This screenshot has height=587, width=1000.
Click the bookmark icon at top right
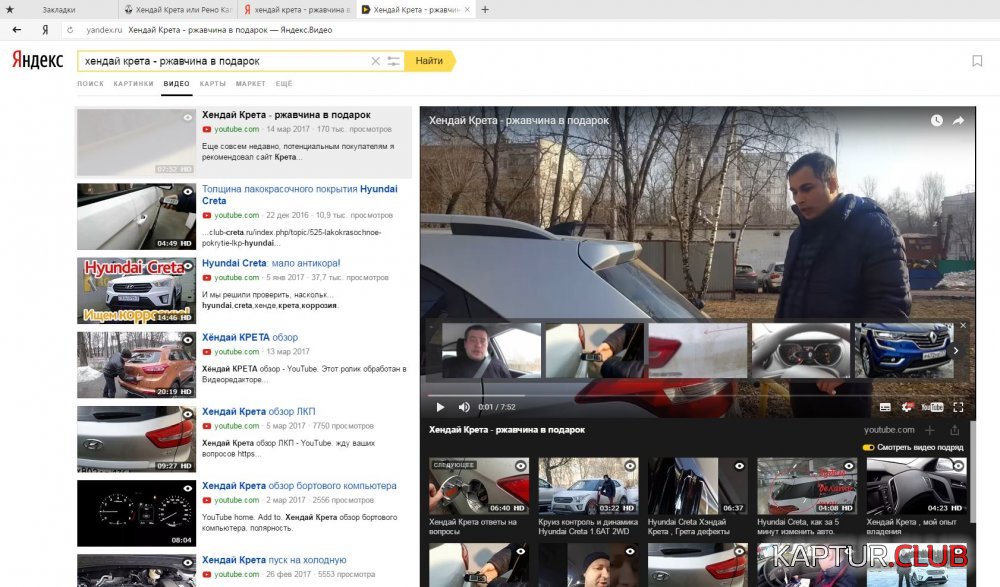tap(977, 61)
